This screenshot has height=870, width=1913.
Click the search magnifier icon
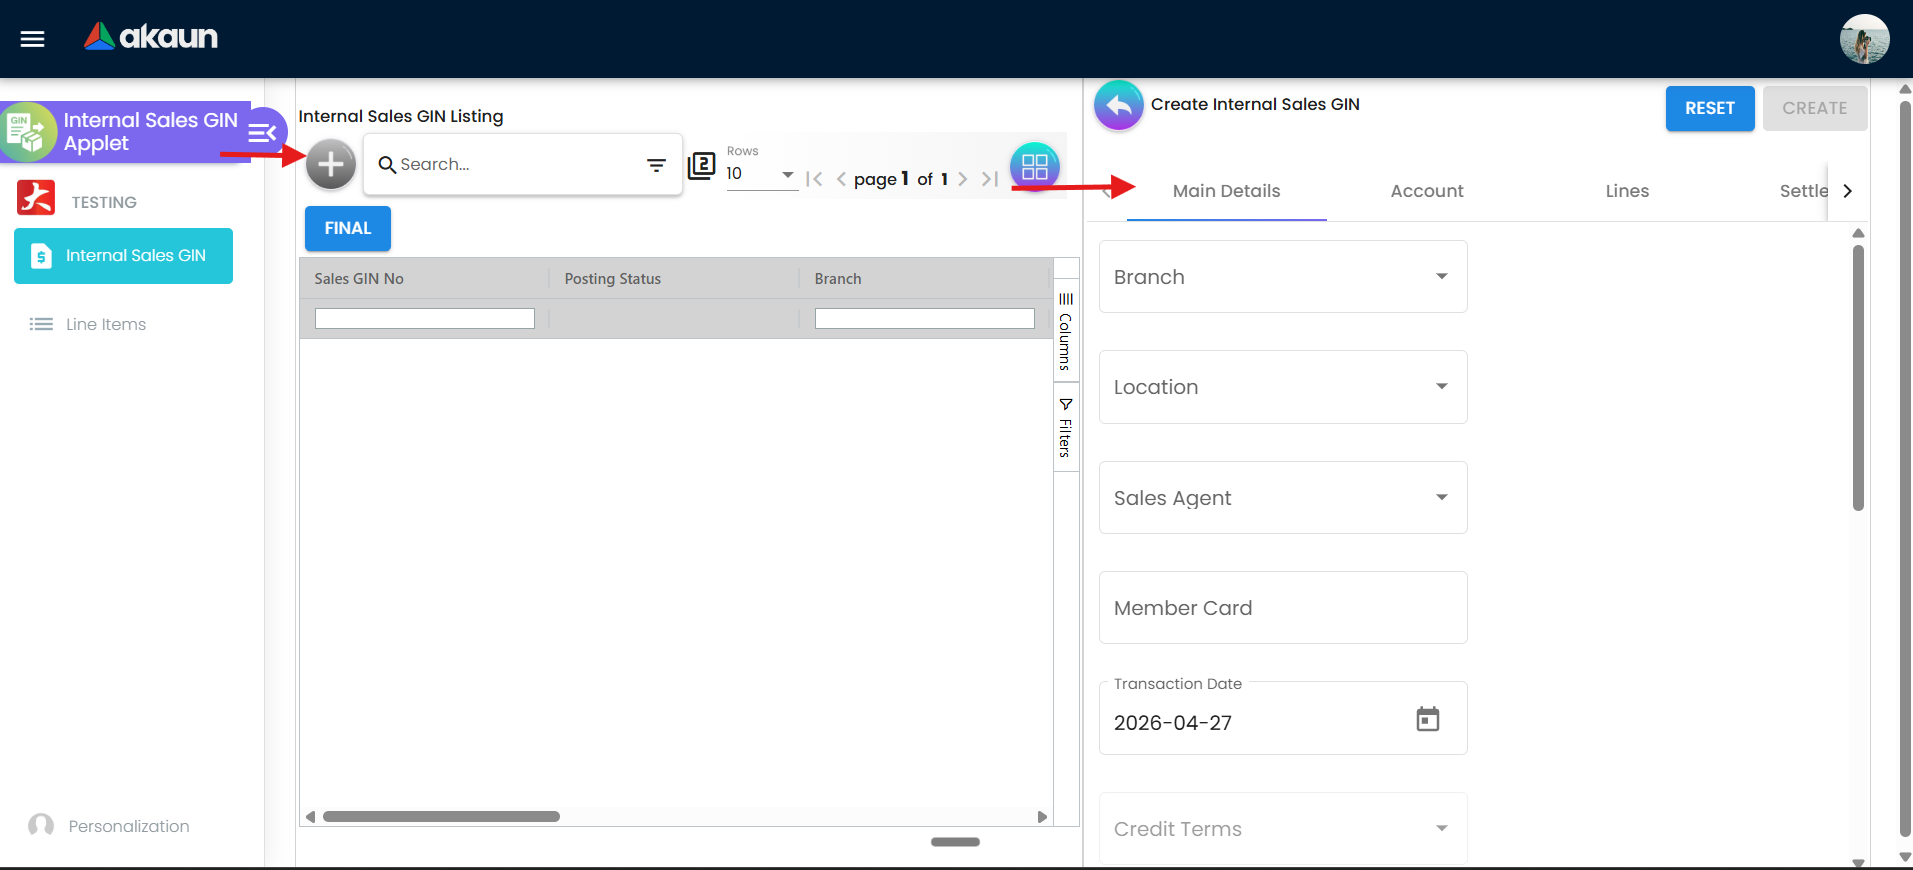click(x=387, y=165)
